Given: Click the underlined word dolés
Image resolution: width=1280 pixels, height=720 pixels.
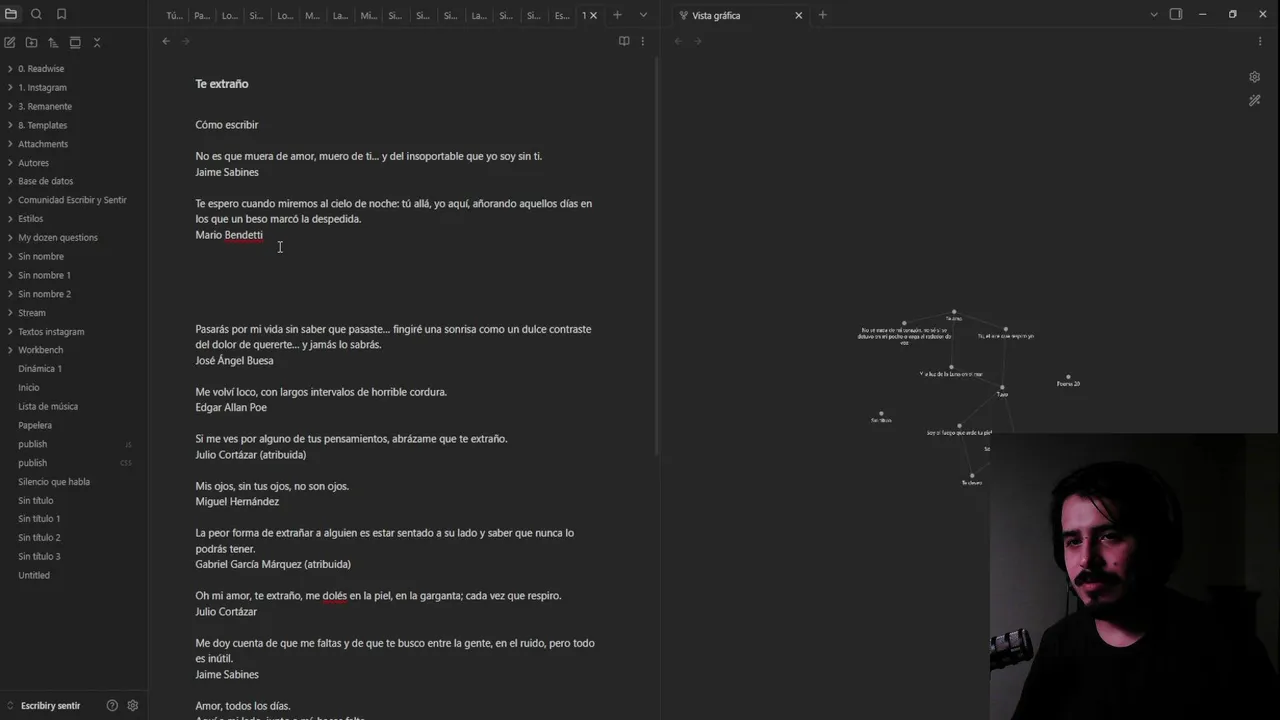Looking at the screenshot, I should (334, 596).
